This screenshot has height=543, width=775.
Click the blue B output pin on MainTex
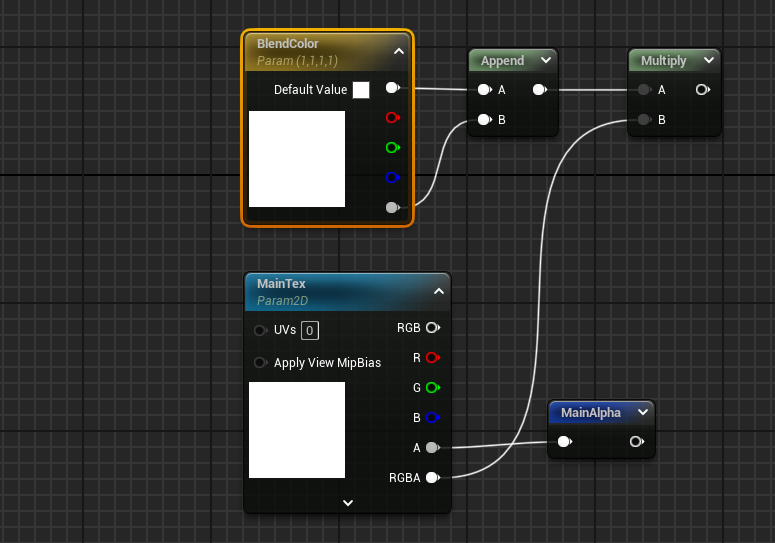pos(432,417)
